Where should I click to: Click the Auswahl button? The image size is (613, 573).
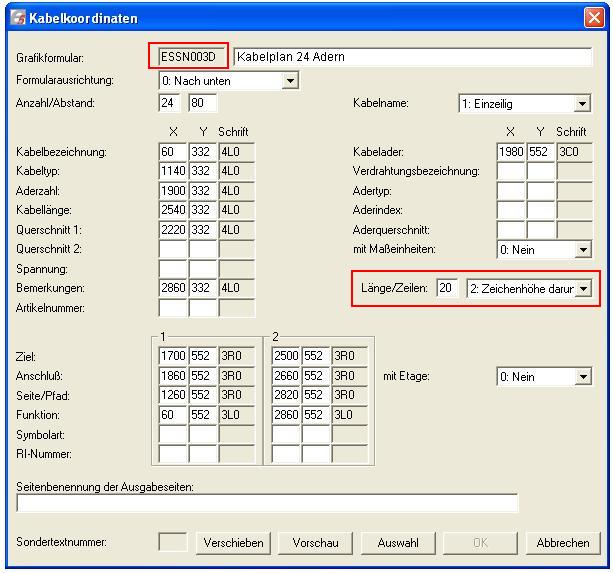(x=398, y=543)
